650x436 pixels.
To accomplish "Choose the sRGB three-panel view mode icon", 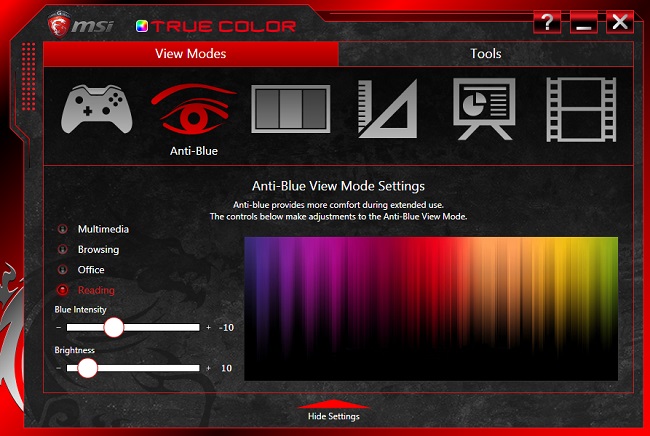I will [x=291, y=109].
